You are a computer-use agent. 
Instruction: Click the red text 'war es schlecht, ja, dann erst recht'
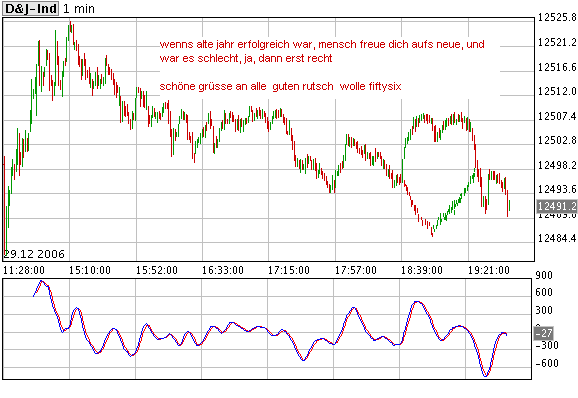coord(246,58)
